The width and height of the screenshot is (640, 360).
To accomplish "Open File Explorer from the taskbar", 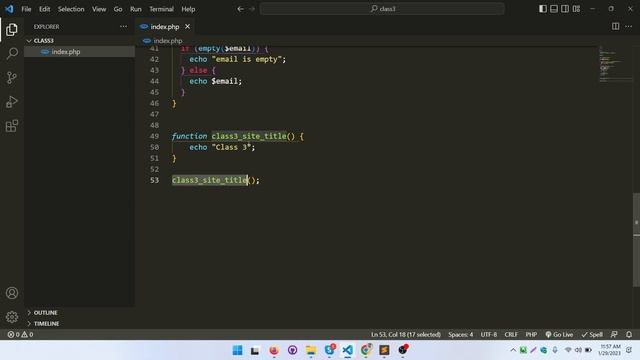I will tap(311, 350).
